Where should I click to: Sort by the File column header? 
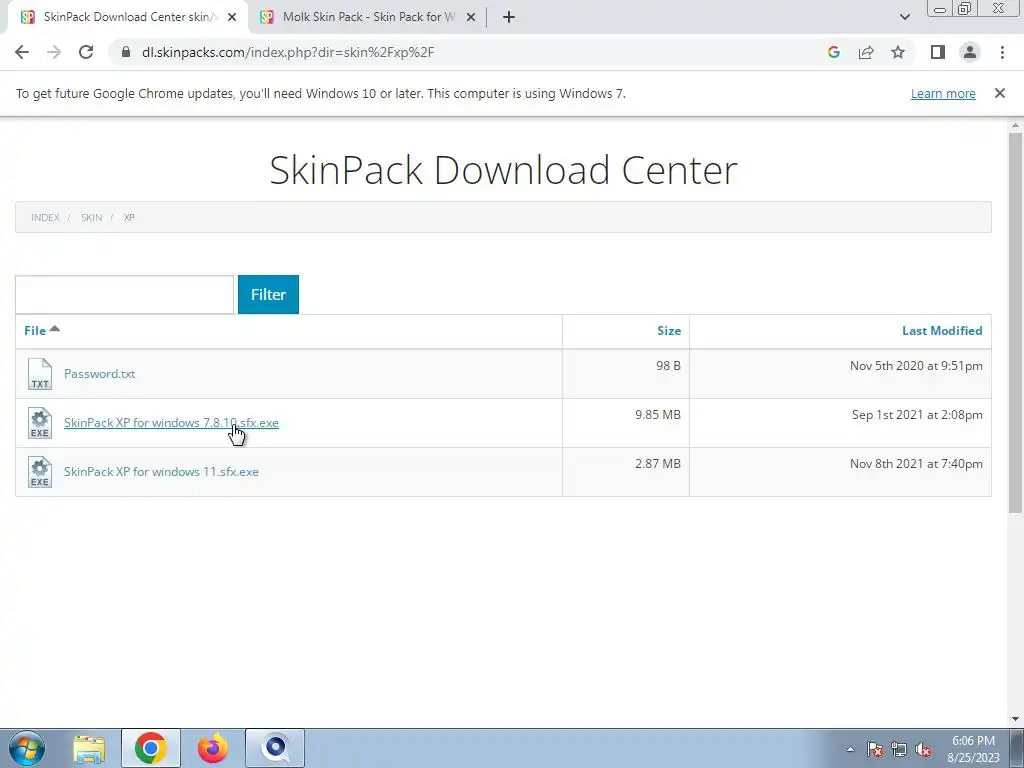click(x=35, y=330)
